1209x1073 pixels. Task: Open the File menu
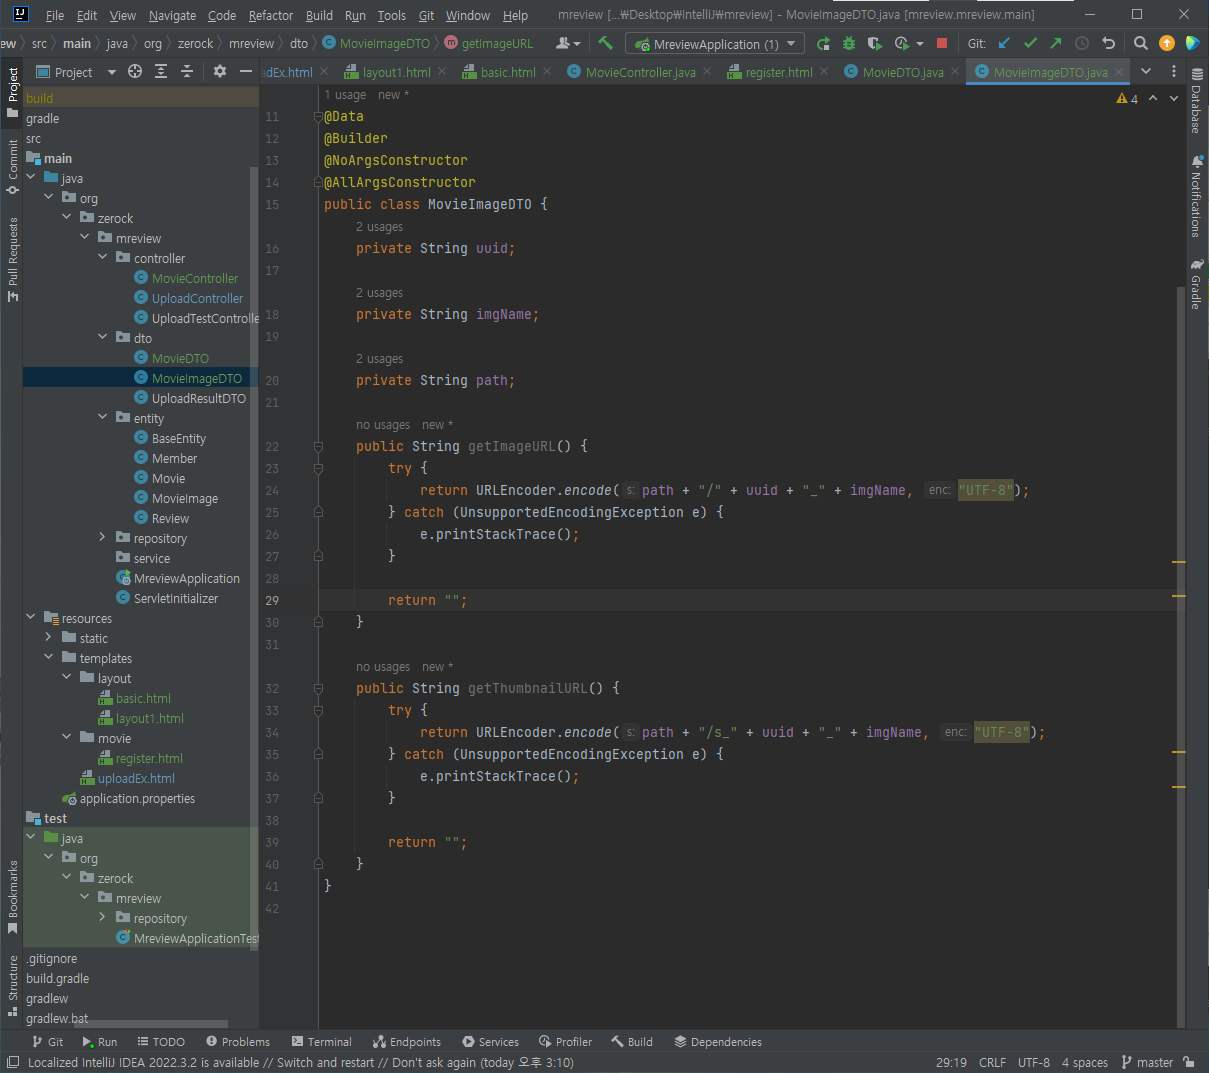pos(55,15)
